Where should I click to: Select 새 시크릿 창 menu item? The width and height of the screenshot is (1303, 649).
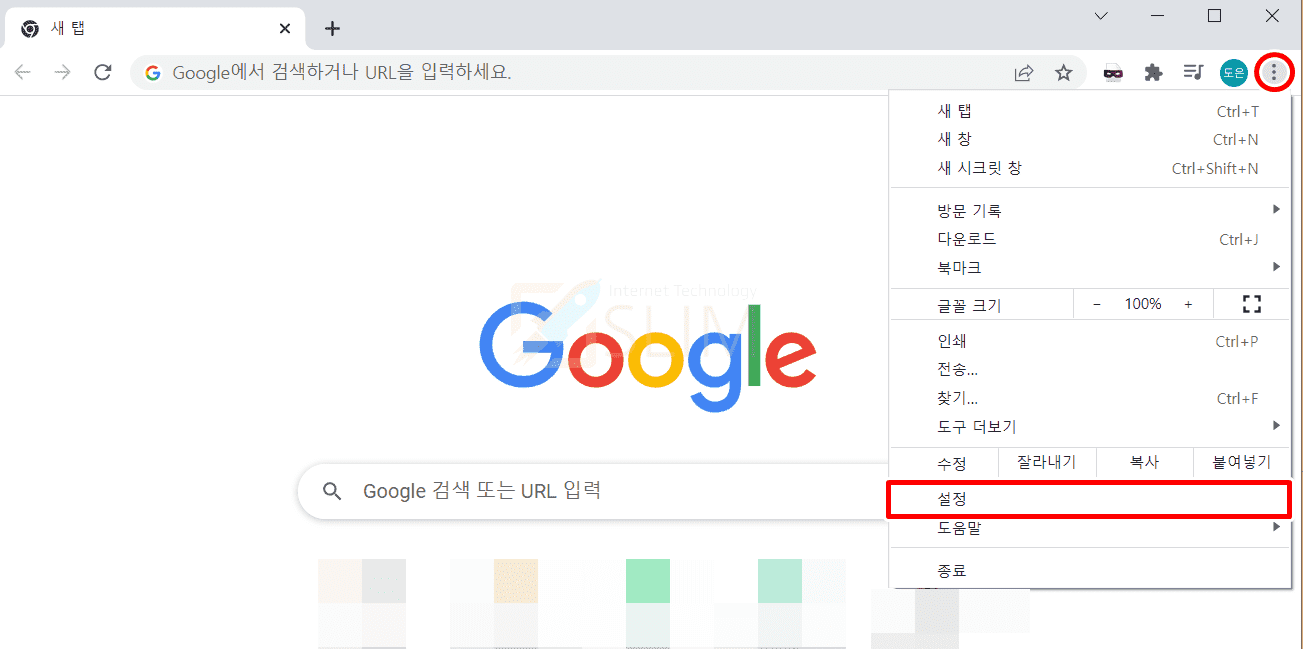coord(1090,168)
